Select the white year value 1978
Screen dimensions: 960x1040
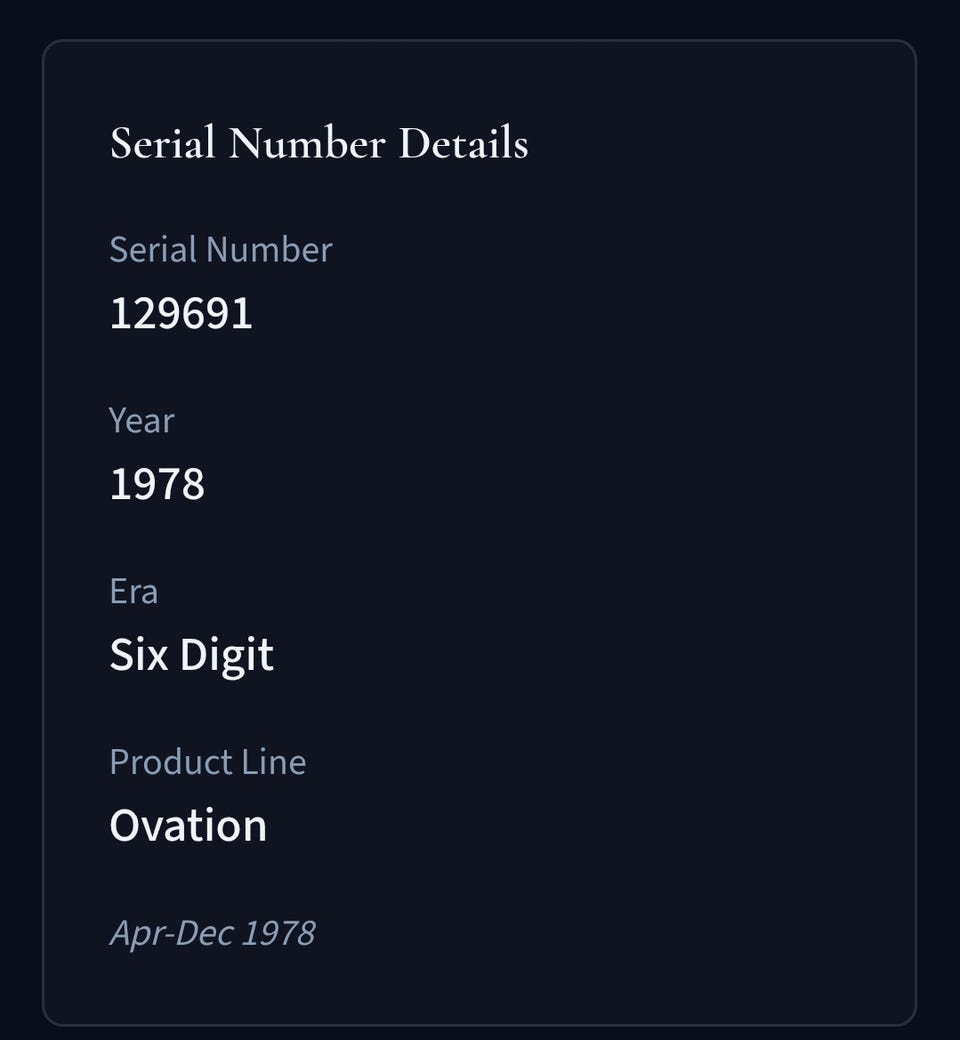point(157,485)
